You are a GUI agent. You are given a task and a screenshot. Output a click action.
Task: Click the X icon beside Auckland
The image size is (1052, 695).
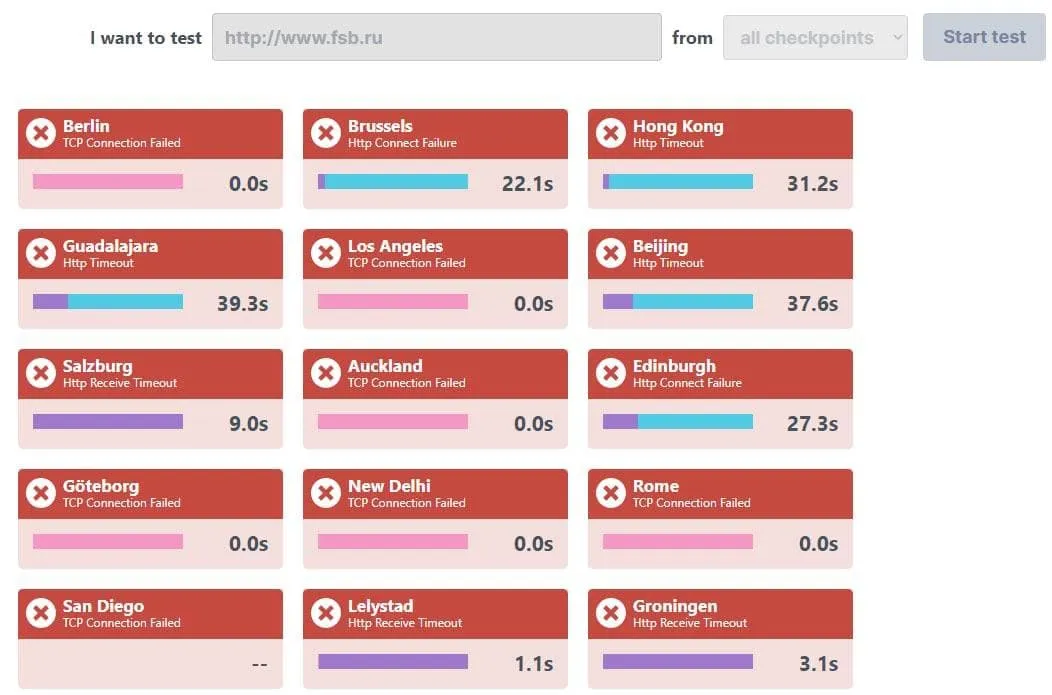click(326, 373)
